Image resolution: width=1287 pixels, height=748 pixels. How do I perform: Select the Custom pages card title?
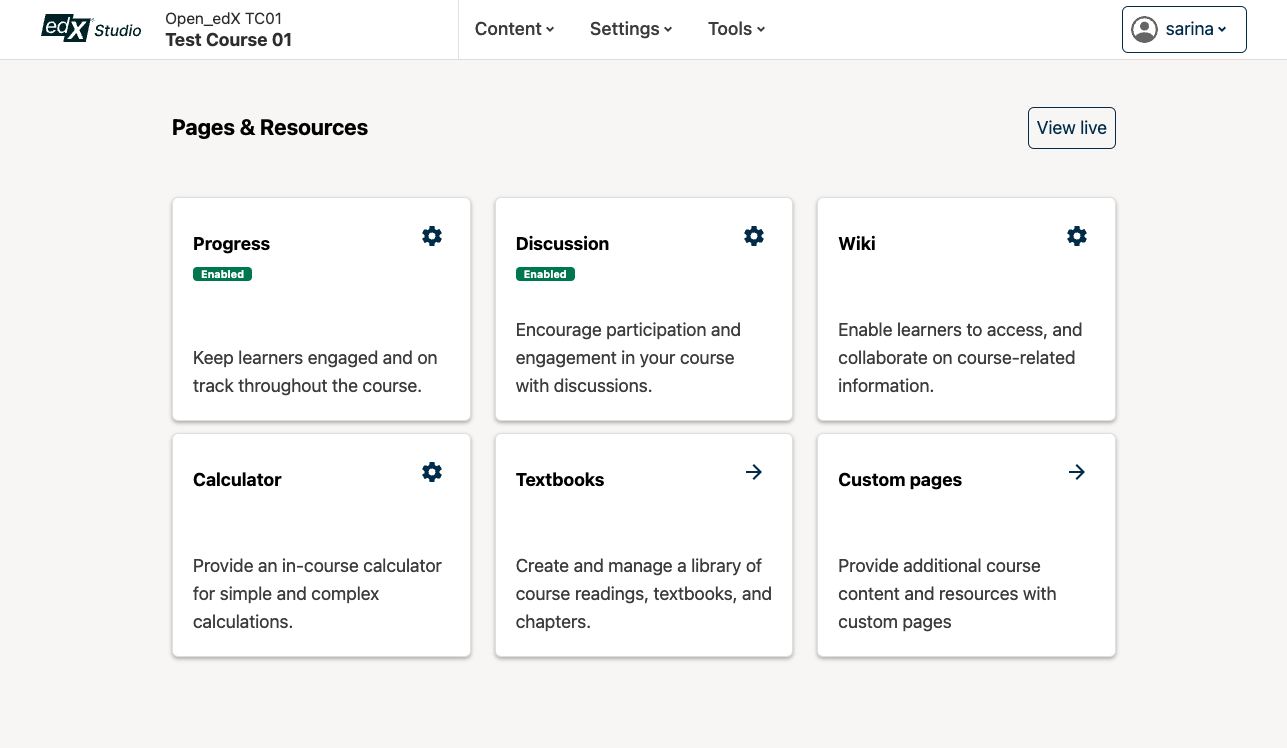point(900,480)
